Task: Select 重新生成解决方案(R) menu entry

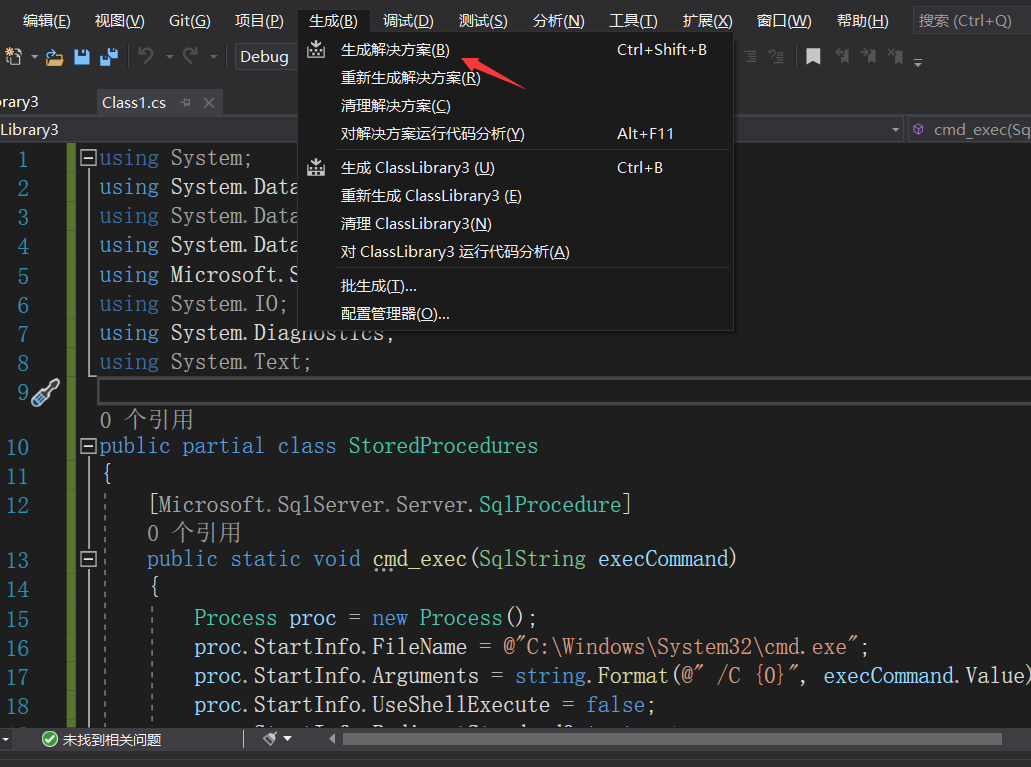Action: coord(516,78)
